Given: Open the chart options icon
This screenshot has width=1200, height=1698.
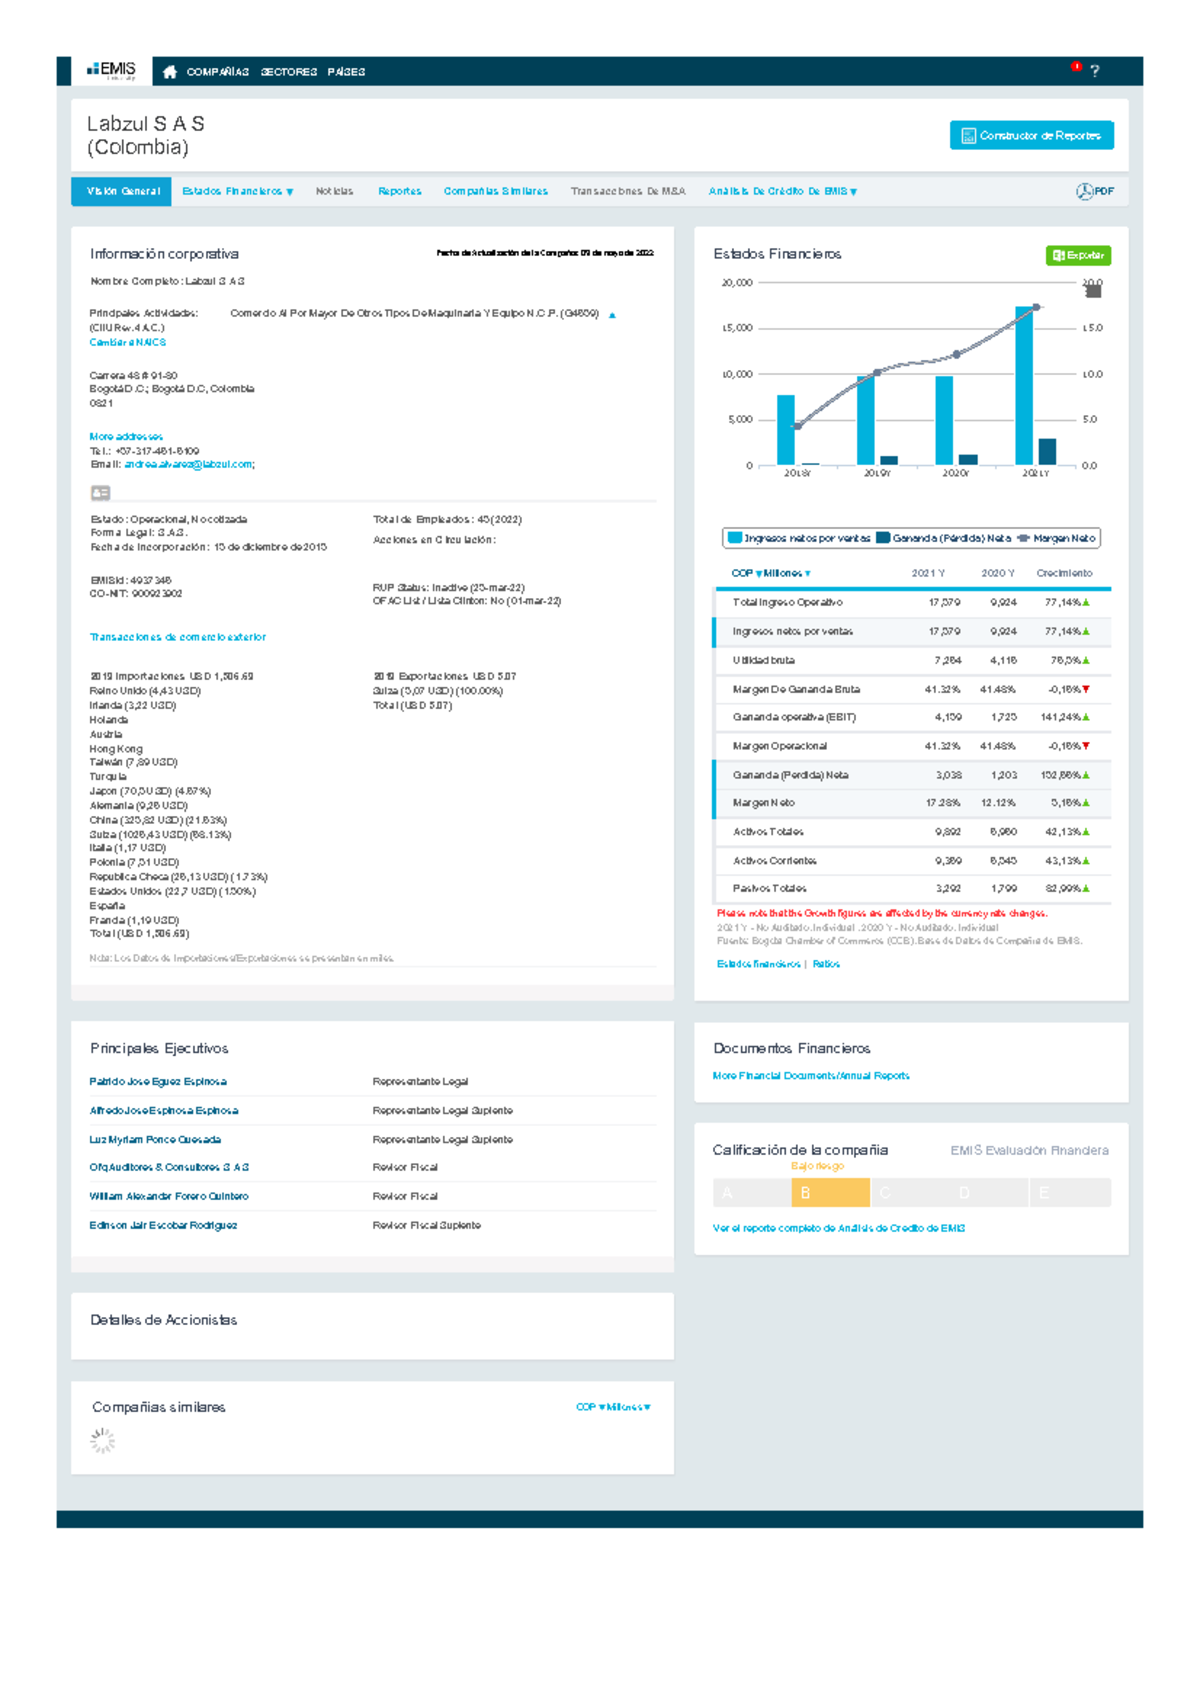Looking at the screenshot, I should [x=1093, y=290].
